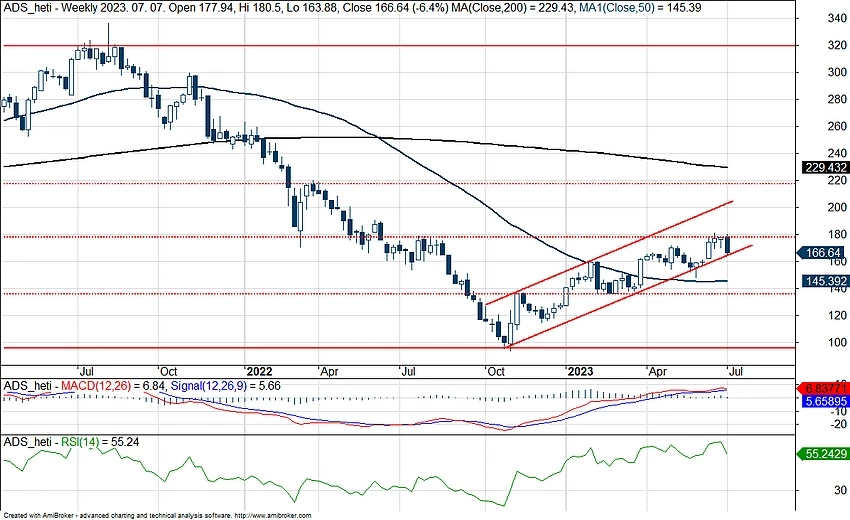Click the latest weekly candle on the chart

(729, 245)
